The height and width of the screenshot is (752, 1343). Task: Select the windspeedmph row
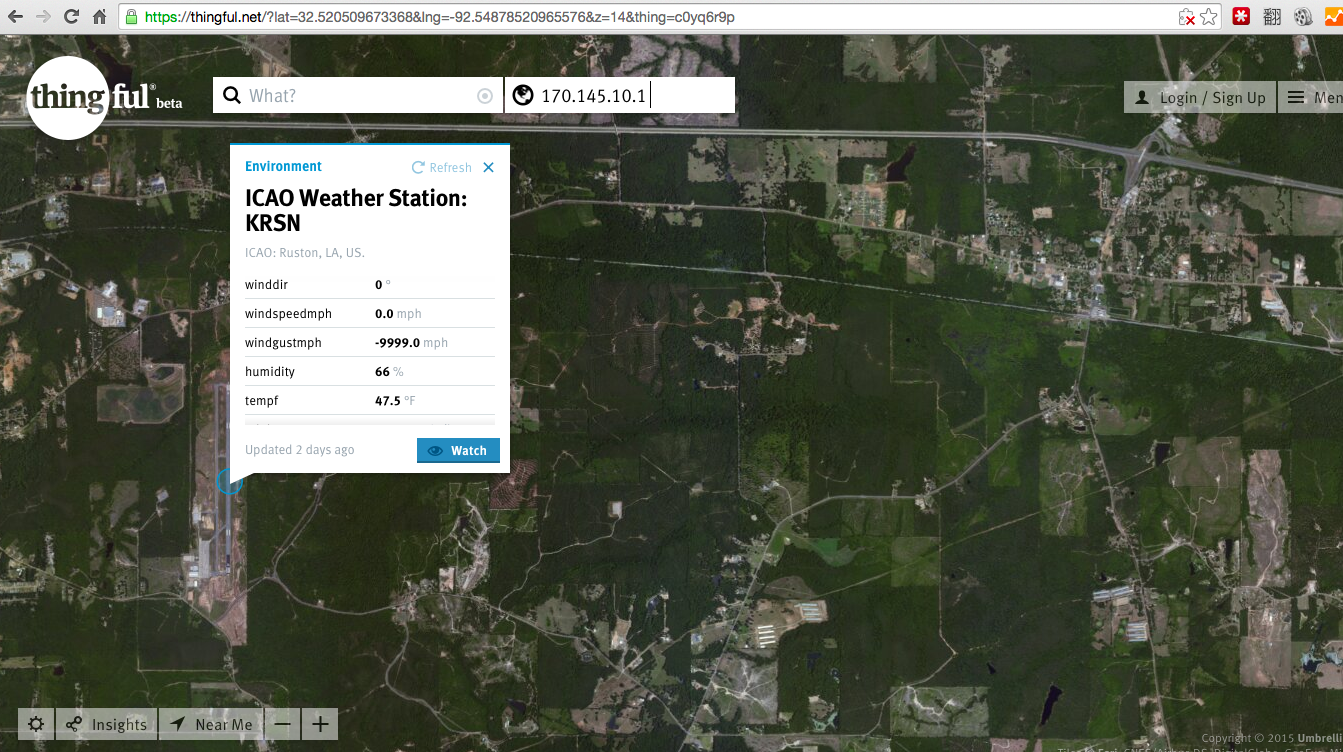[370, 314]
